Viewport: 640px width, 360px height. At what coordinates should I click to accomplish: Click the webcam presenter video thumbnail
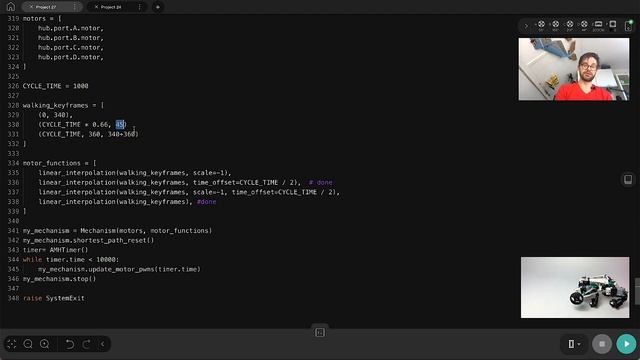tap(573, 69)
